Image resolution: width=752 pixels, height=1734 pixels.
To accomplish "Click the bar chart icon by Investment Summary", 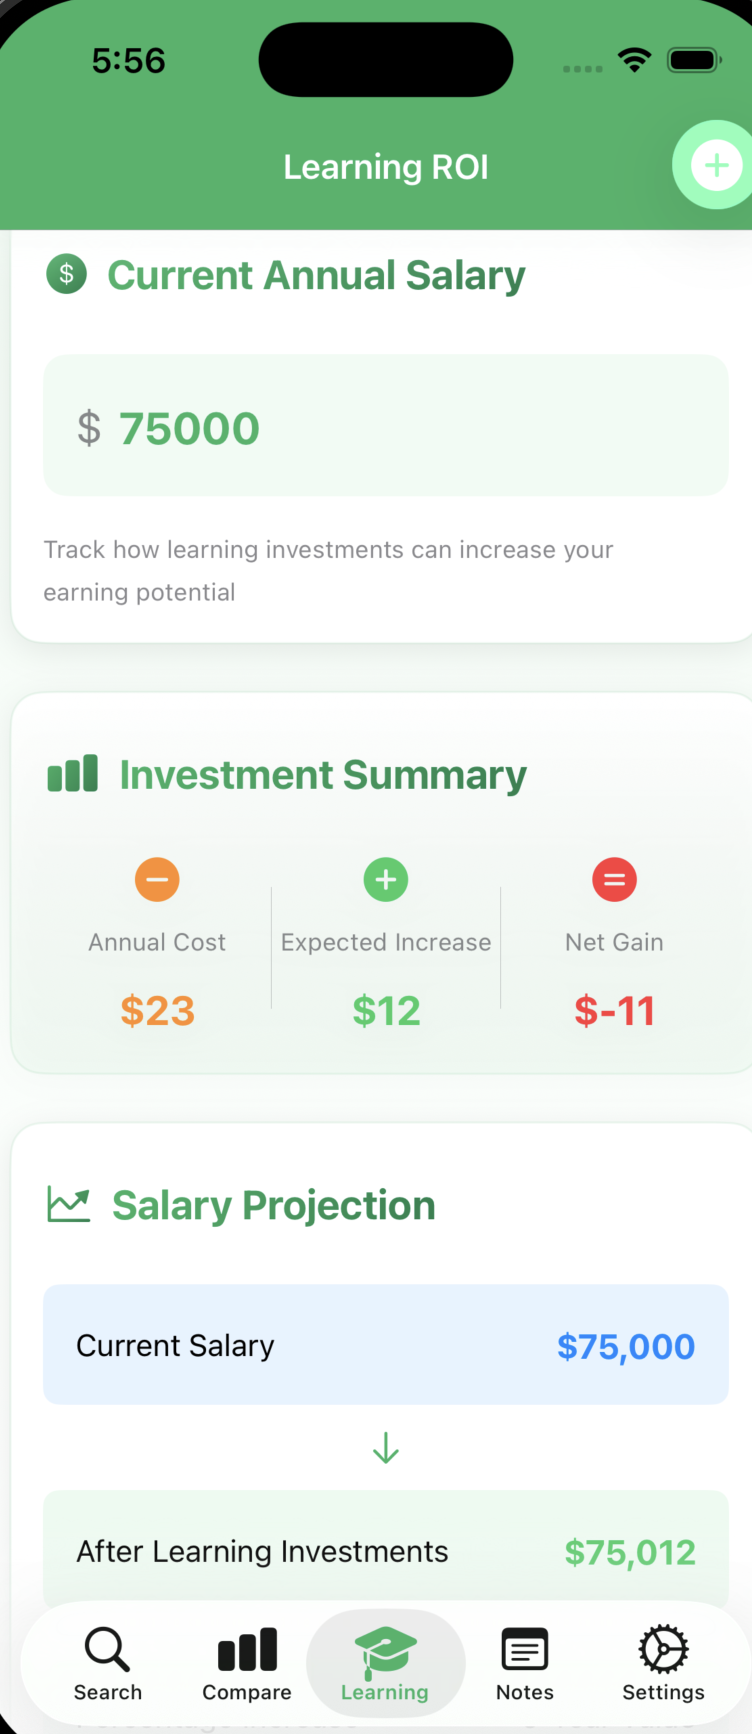I will pyautogui.click(x=73, y=774).
